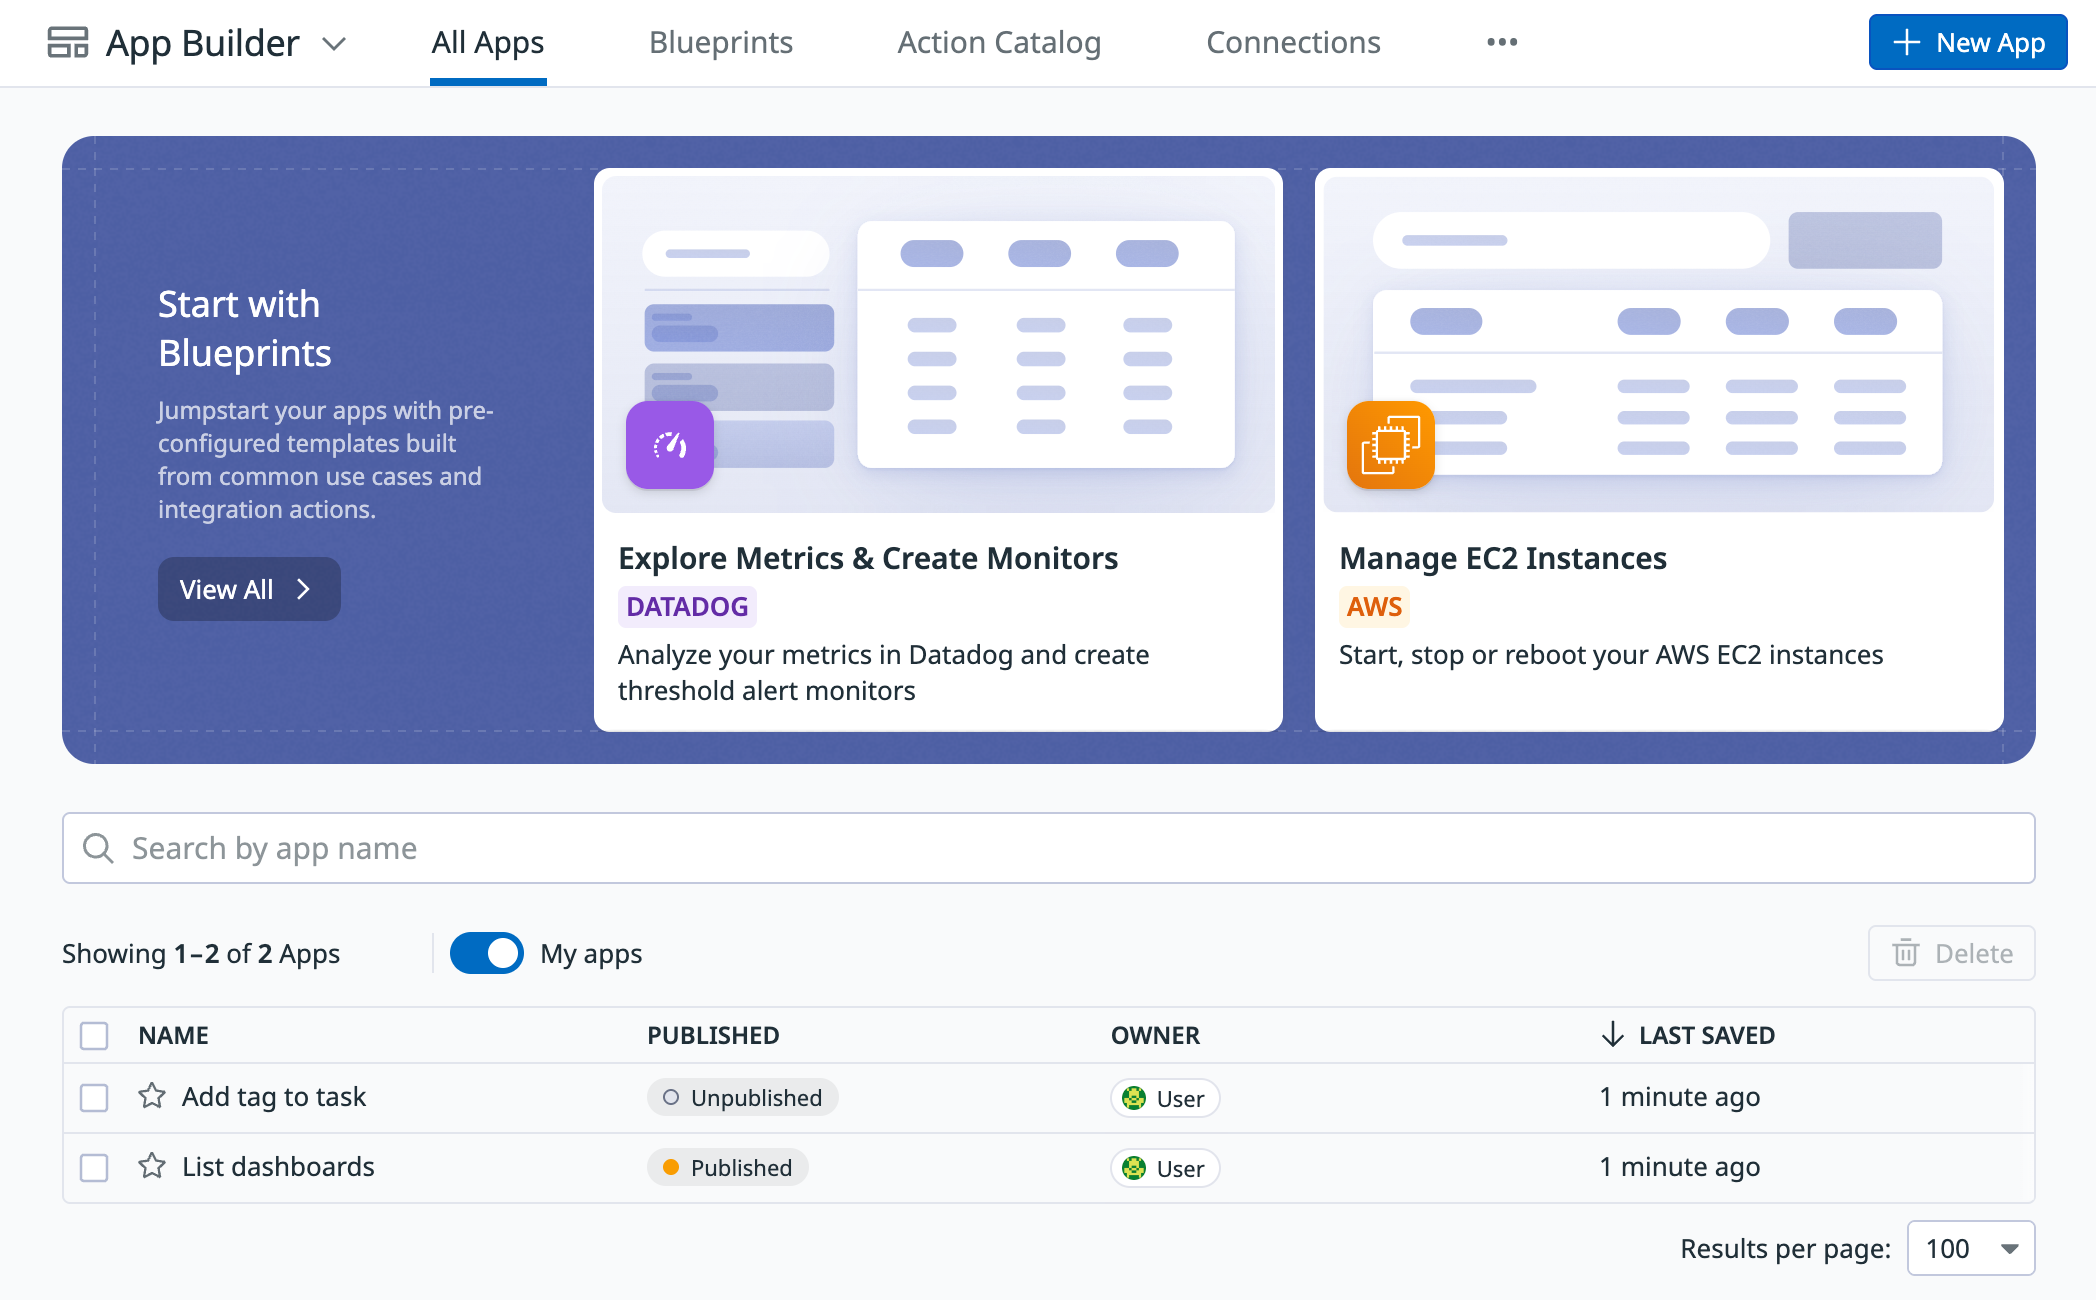Open the Action Catalog tab
The width and height of the screenshot is (2096, 1300).
pyautogui.click(x=999, y=42)
